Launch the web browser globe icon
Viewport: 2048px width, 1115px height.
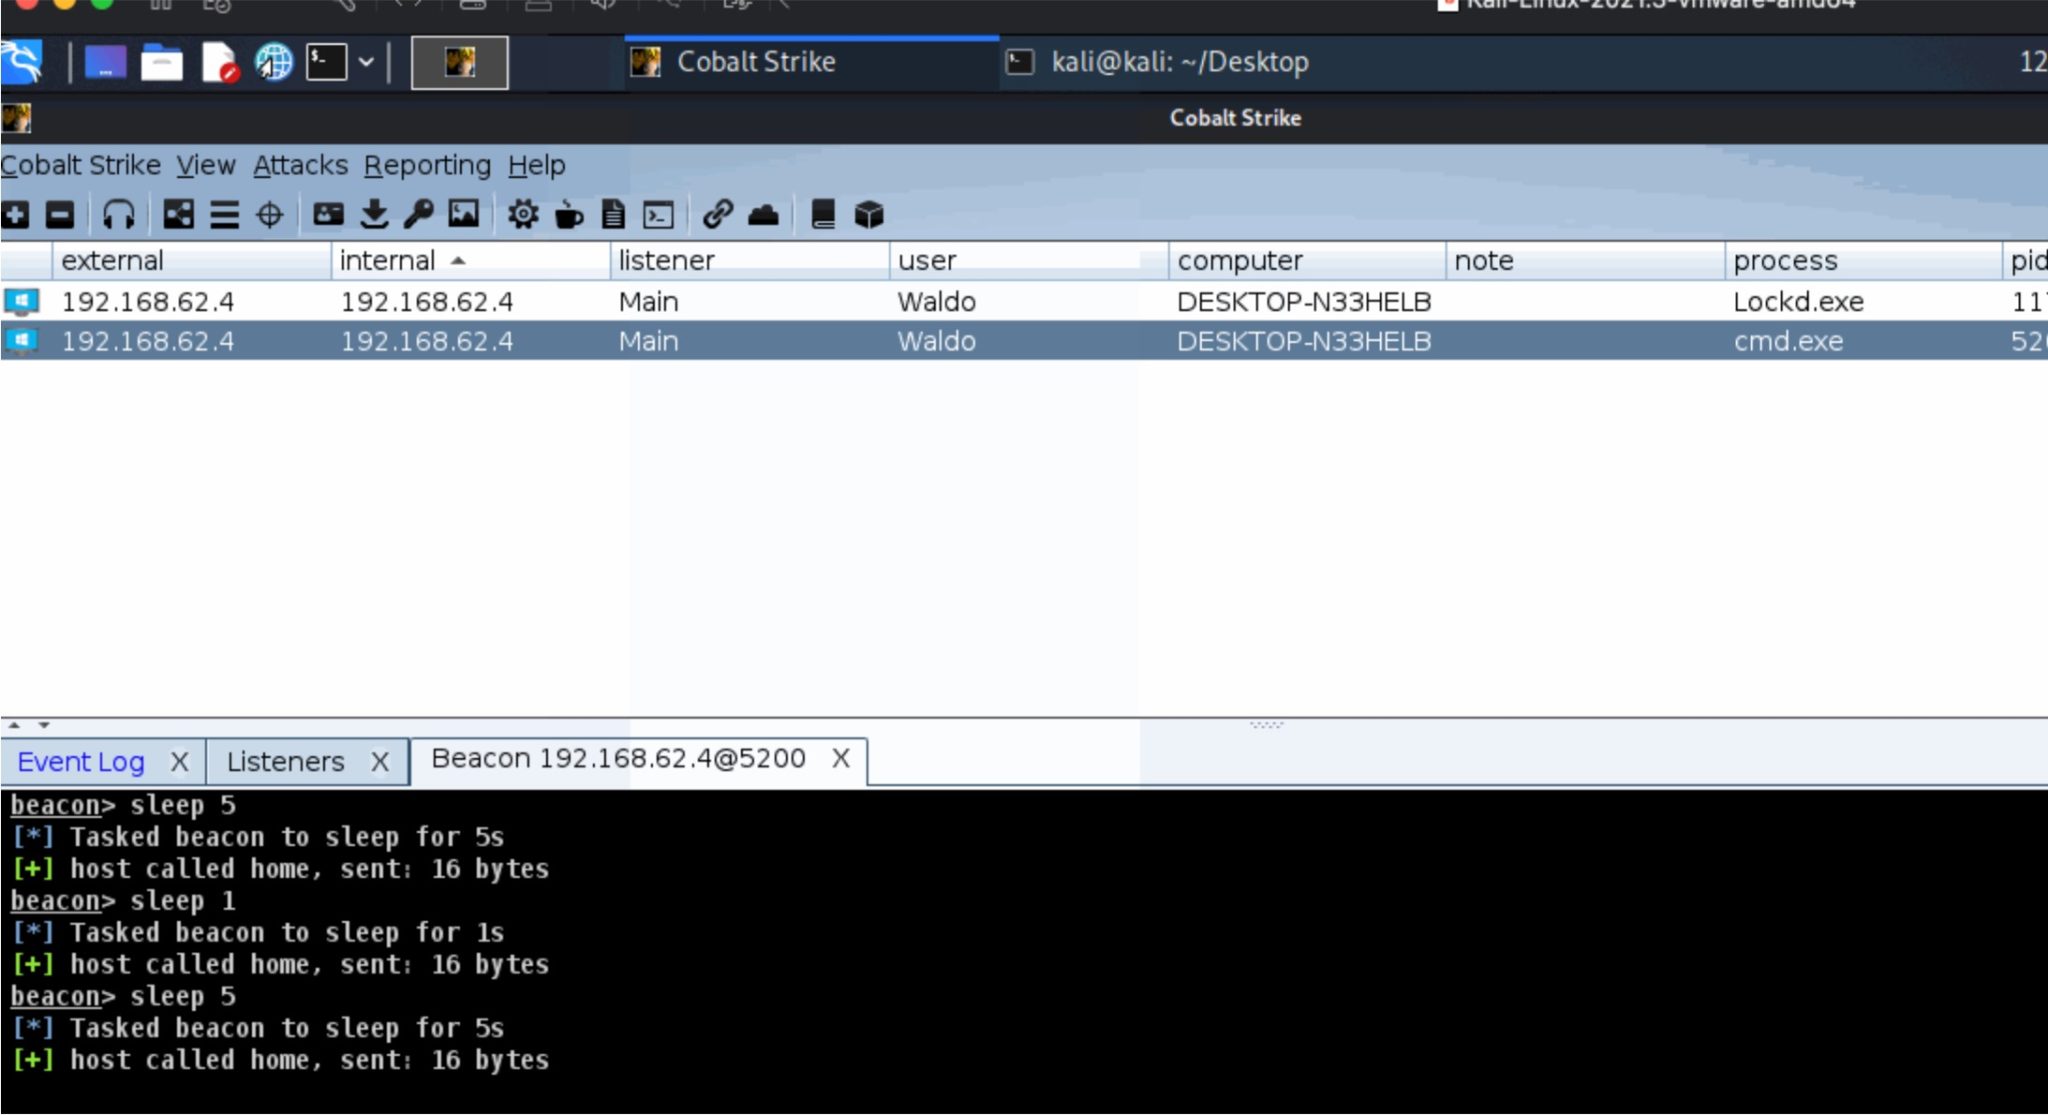click(x=273, y=62)
